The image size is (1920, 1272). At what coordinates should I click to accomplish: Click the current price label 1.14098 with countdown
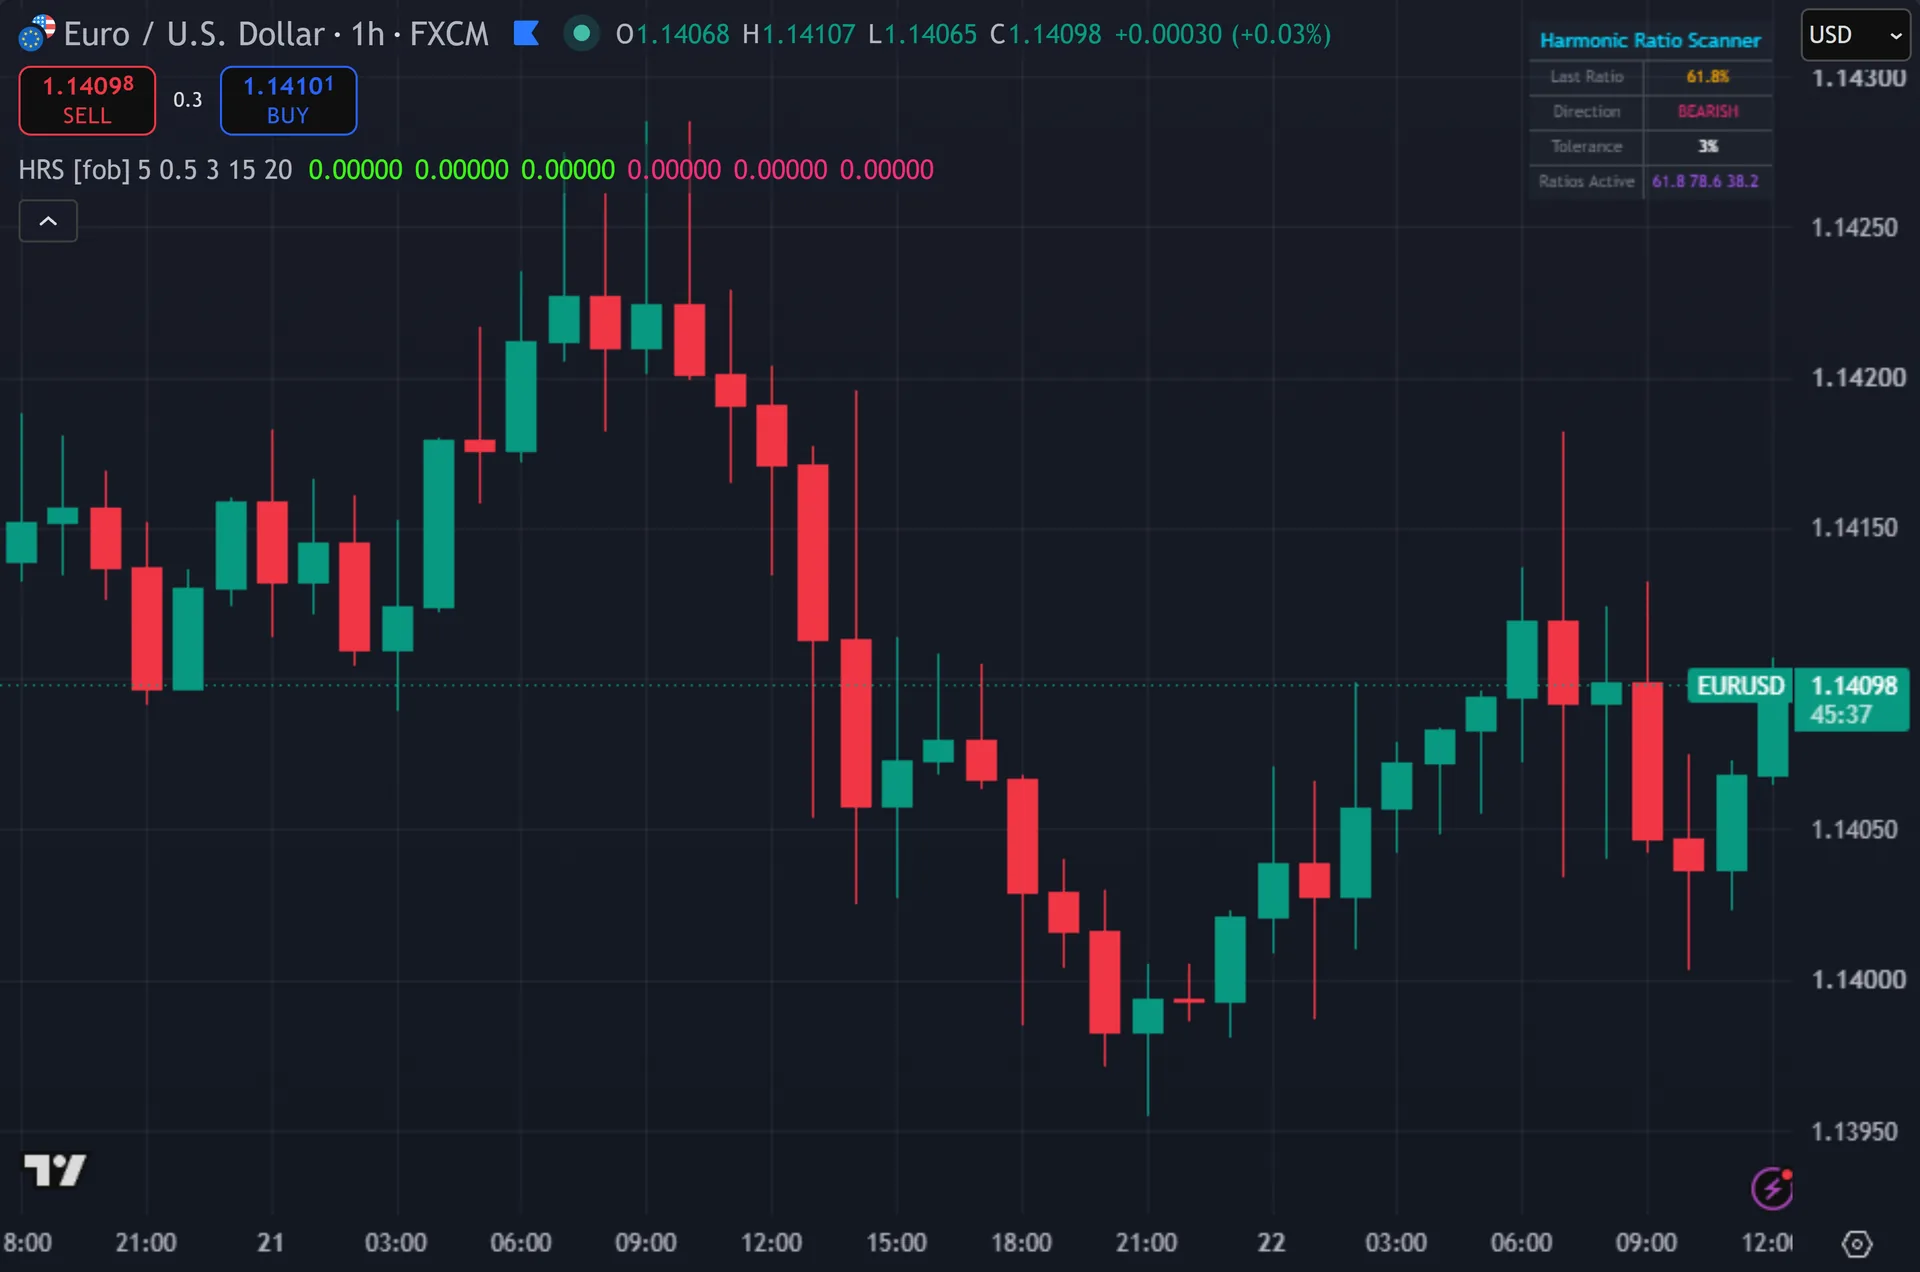point(1852,700)
